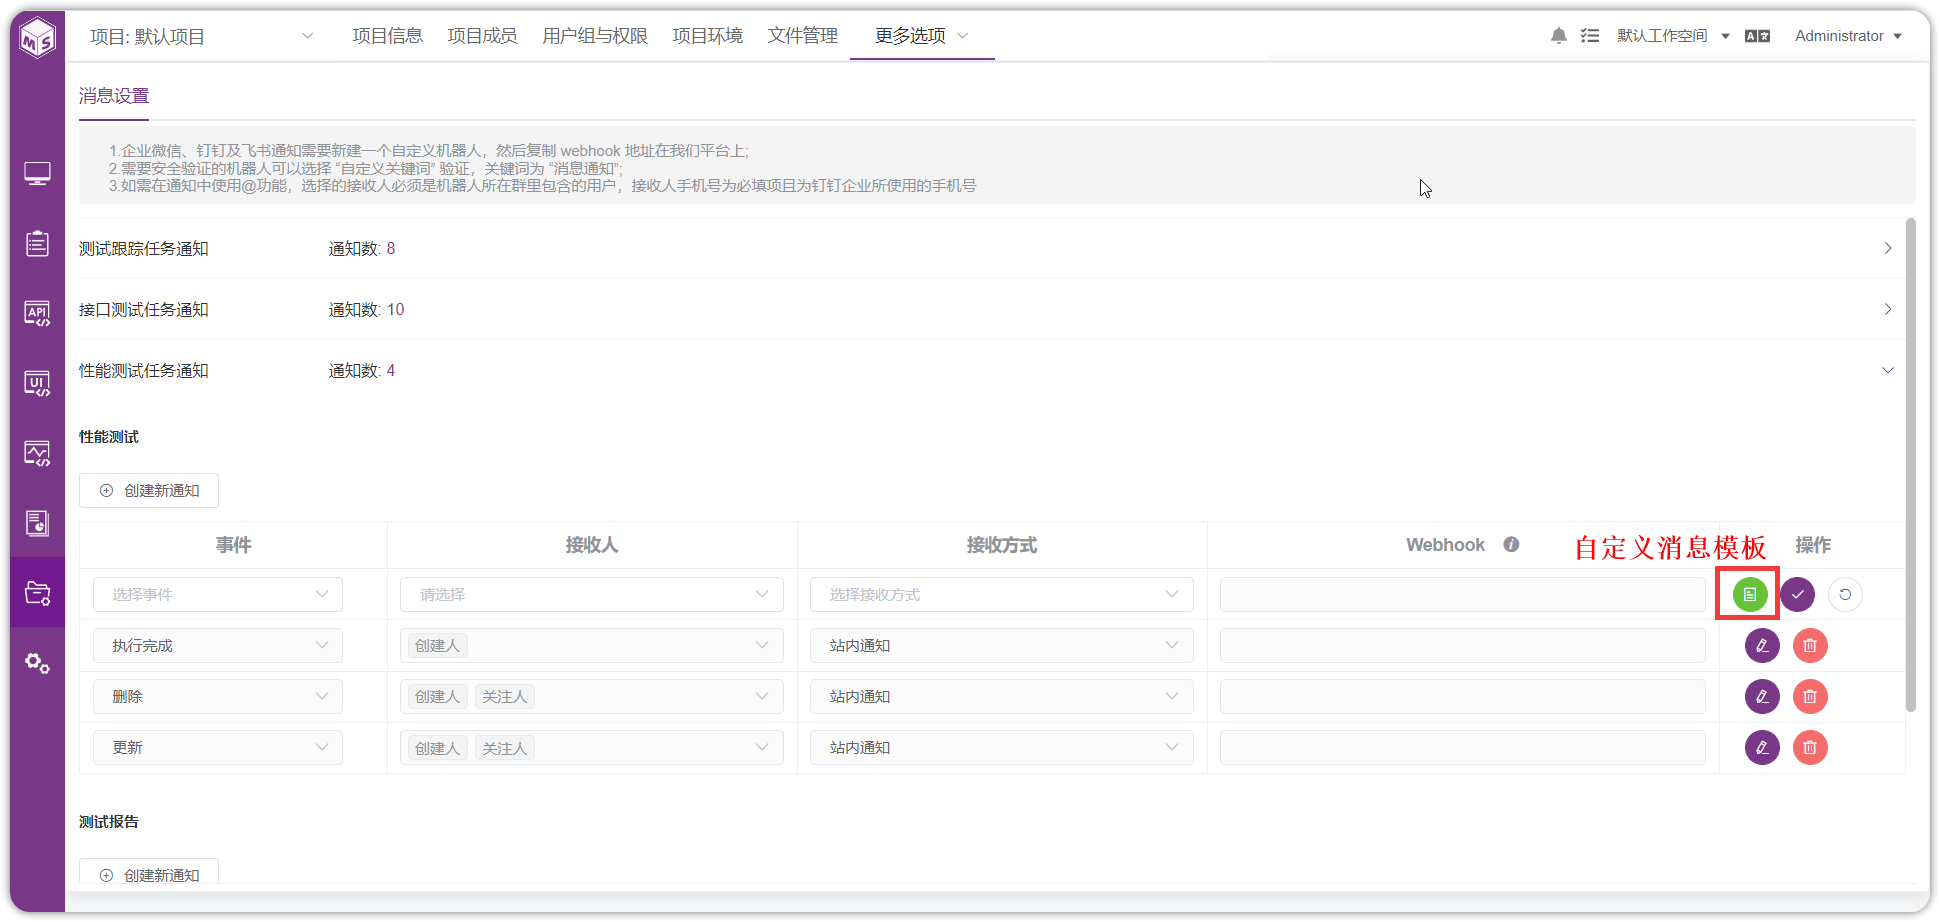The height and width of the screenshot is (922, 1940).
Task: Open the performance testing sidebar icon
Action: coord(37,453)
